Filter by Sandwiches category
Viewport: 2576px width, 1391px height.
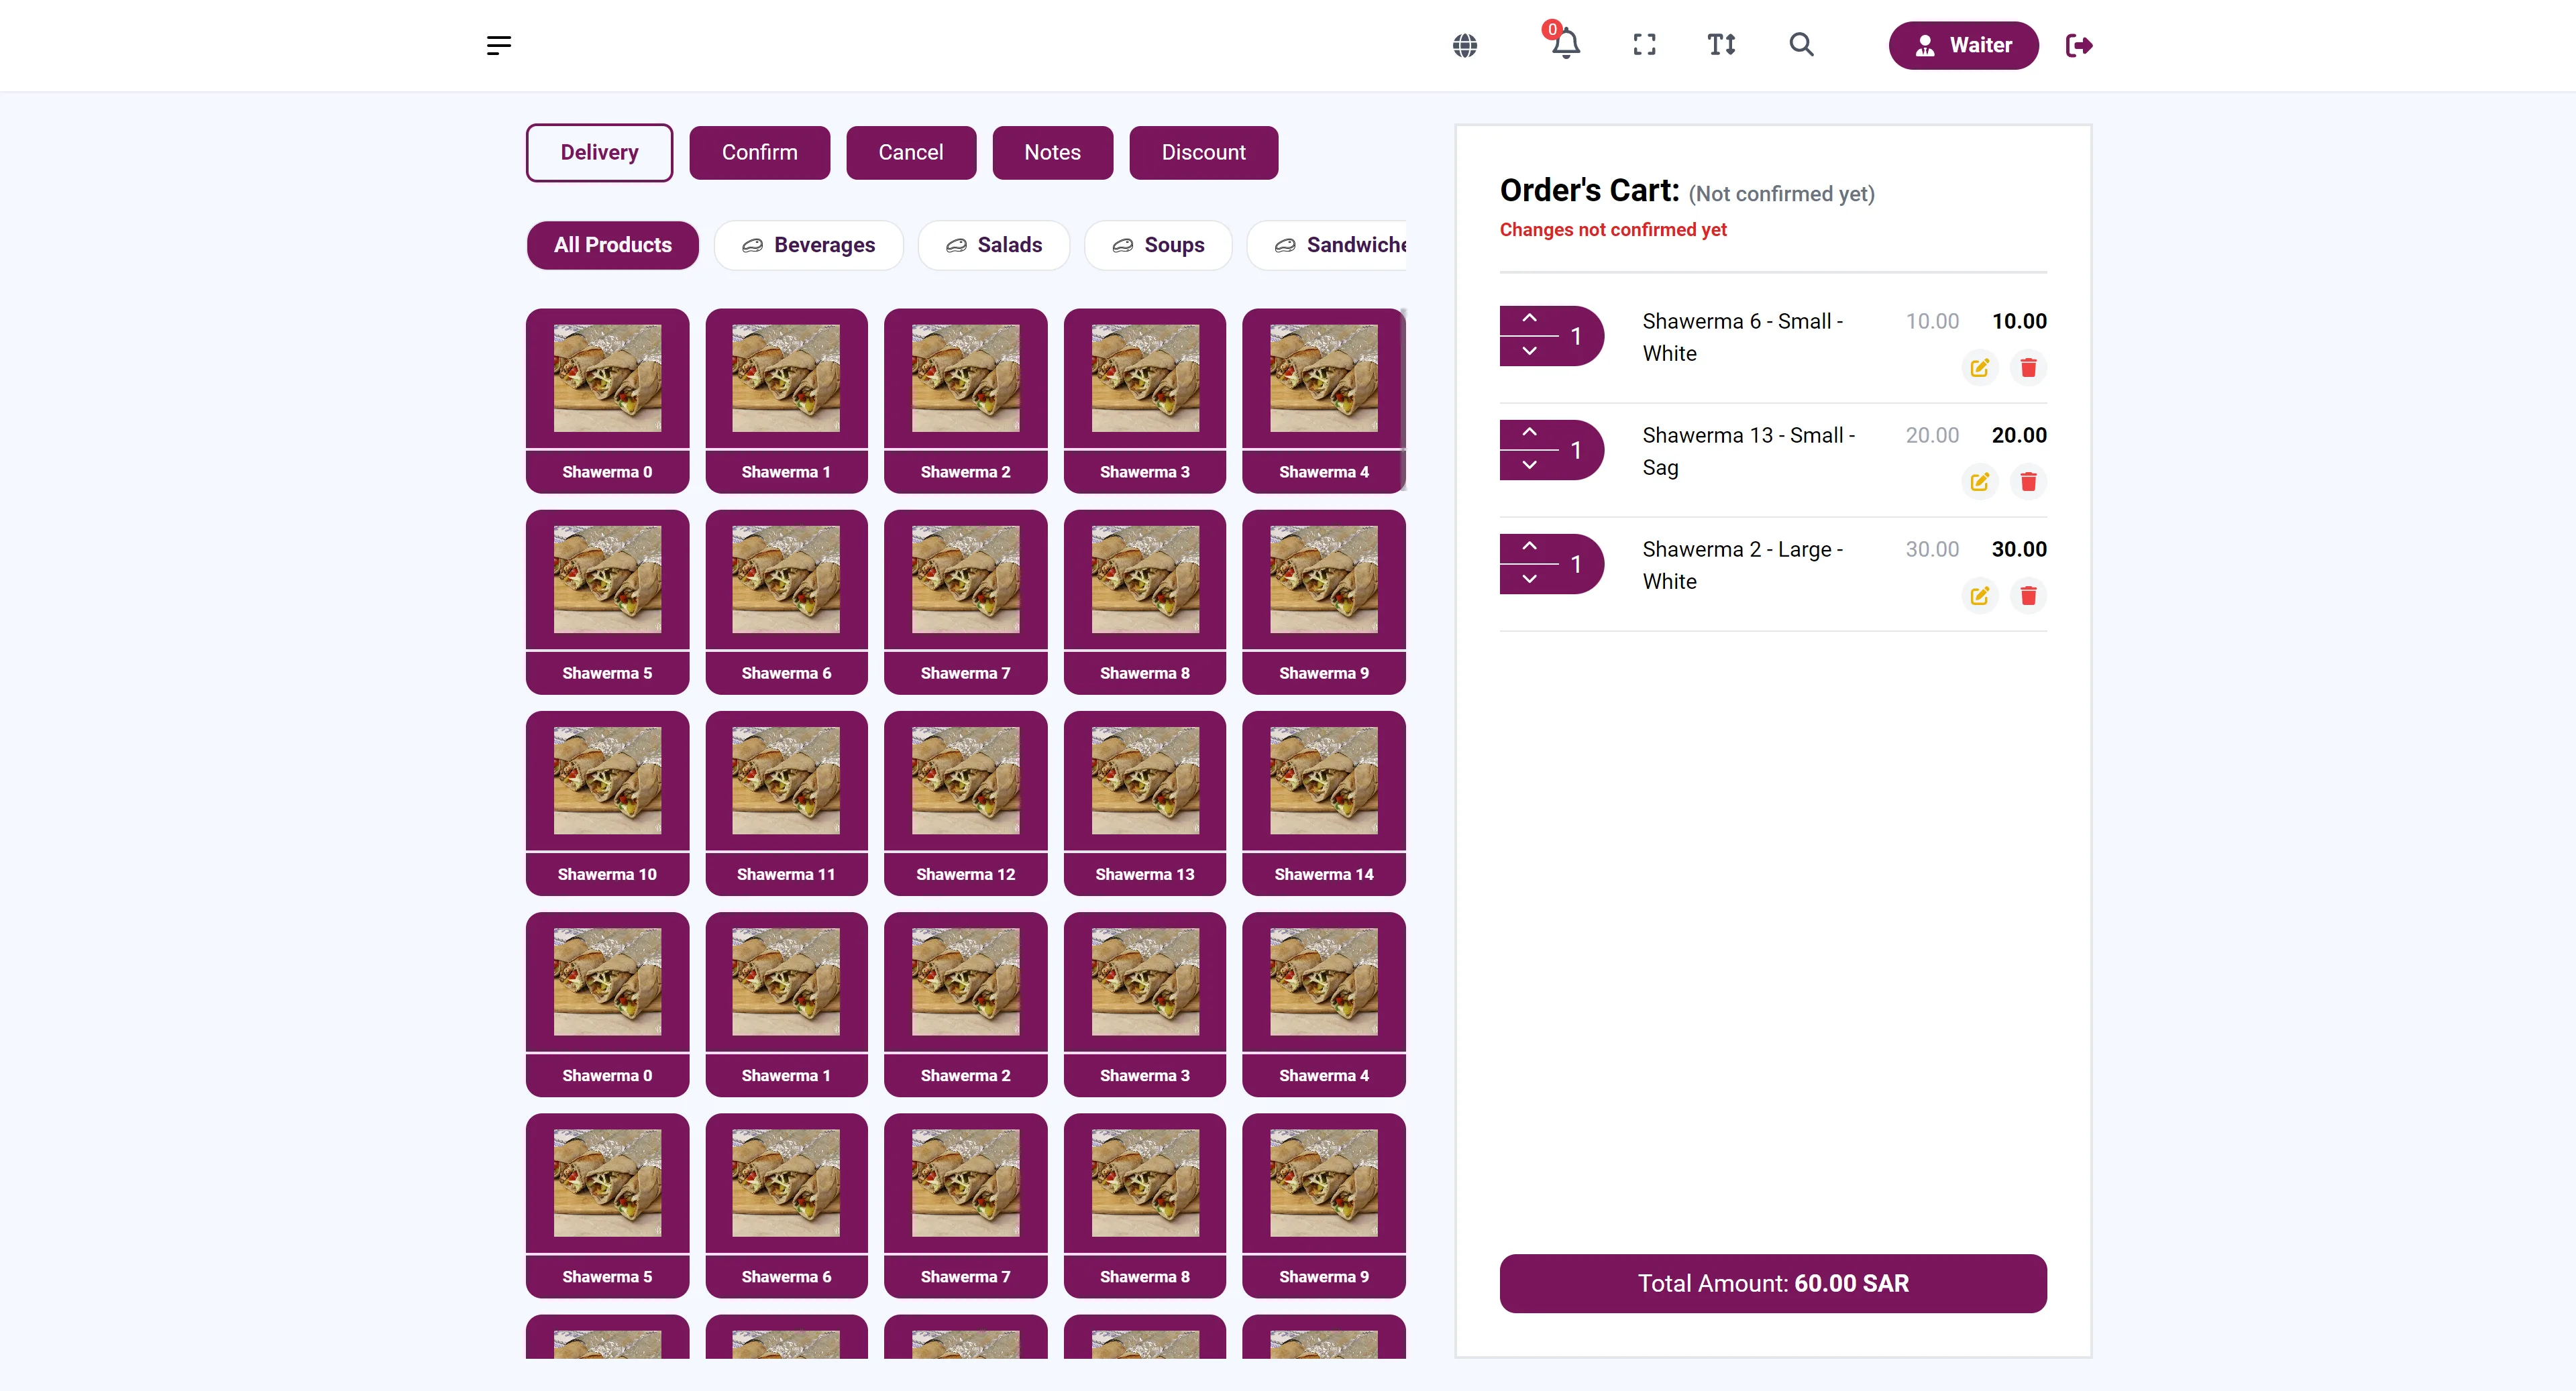coord(1327,245)
